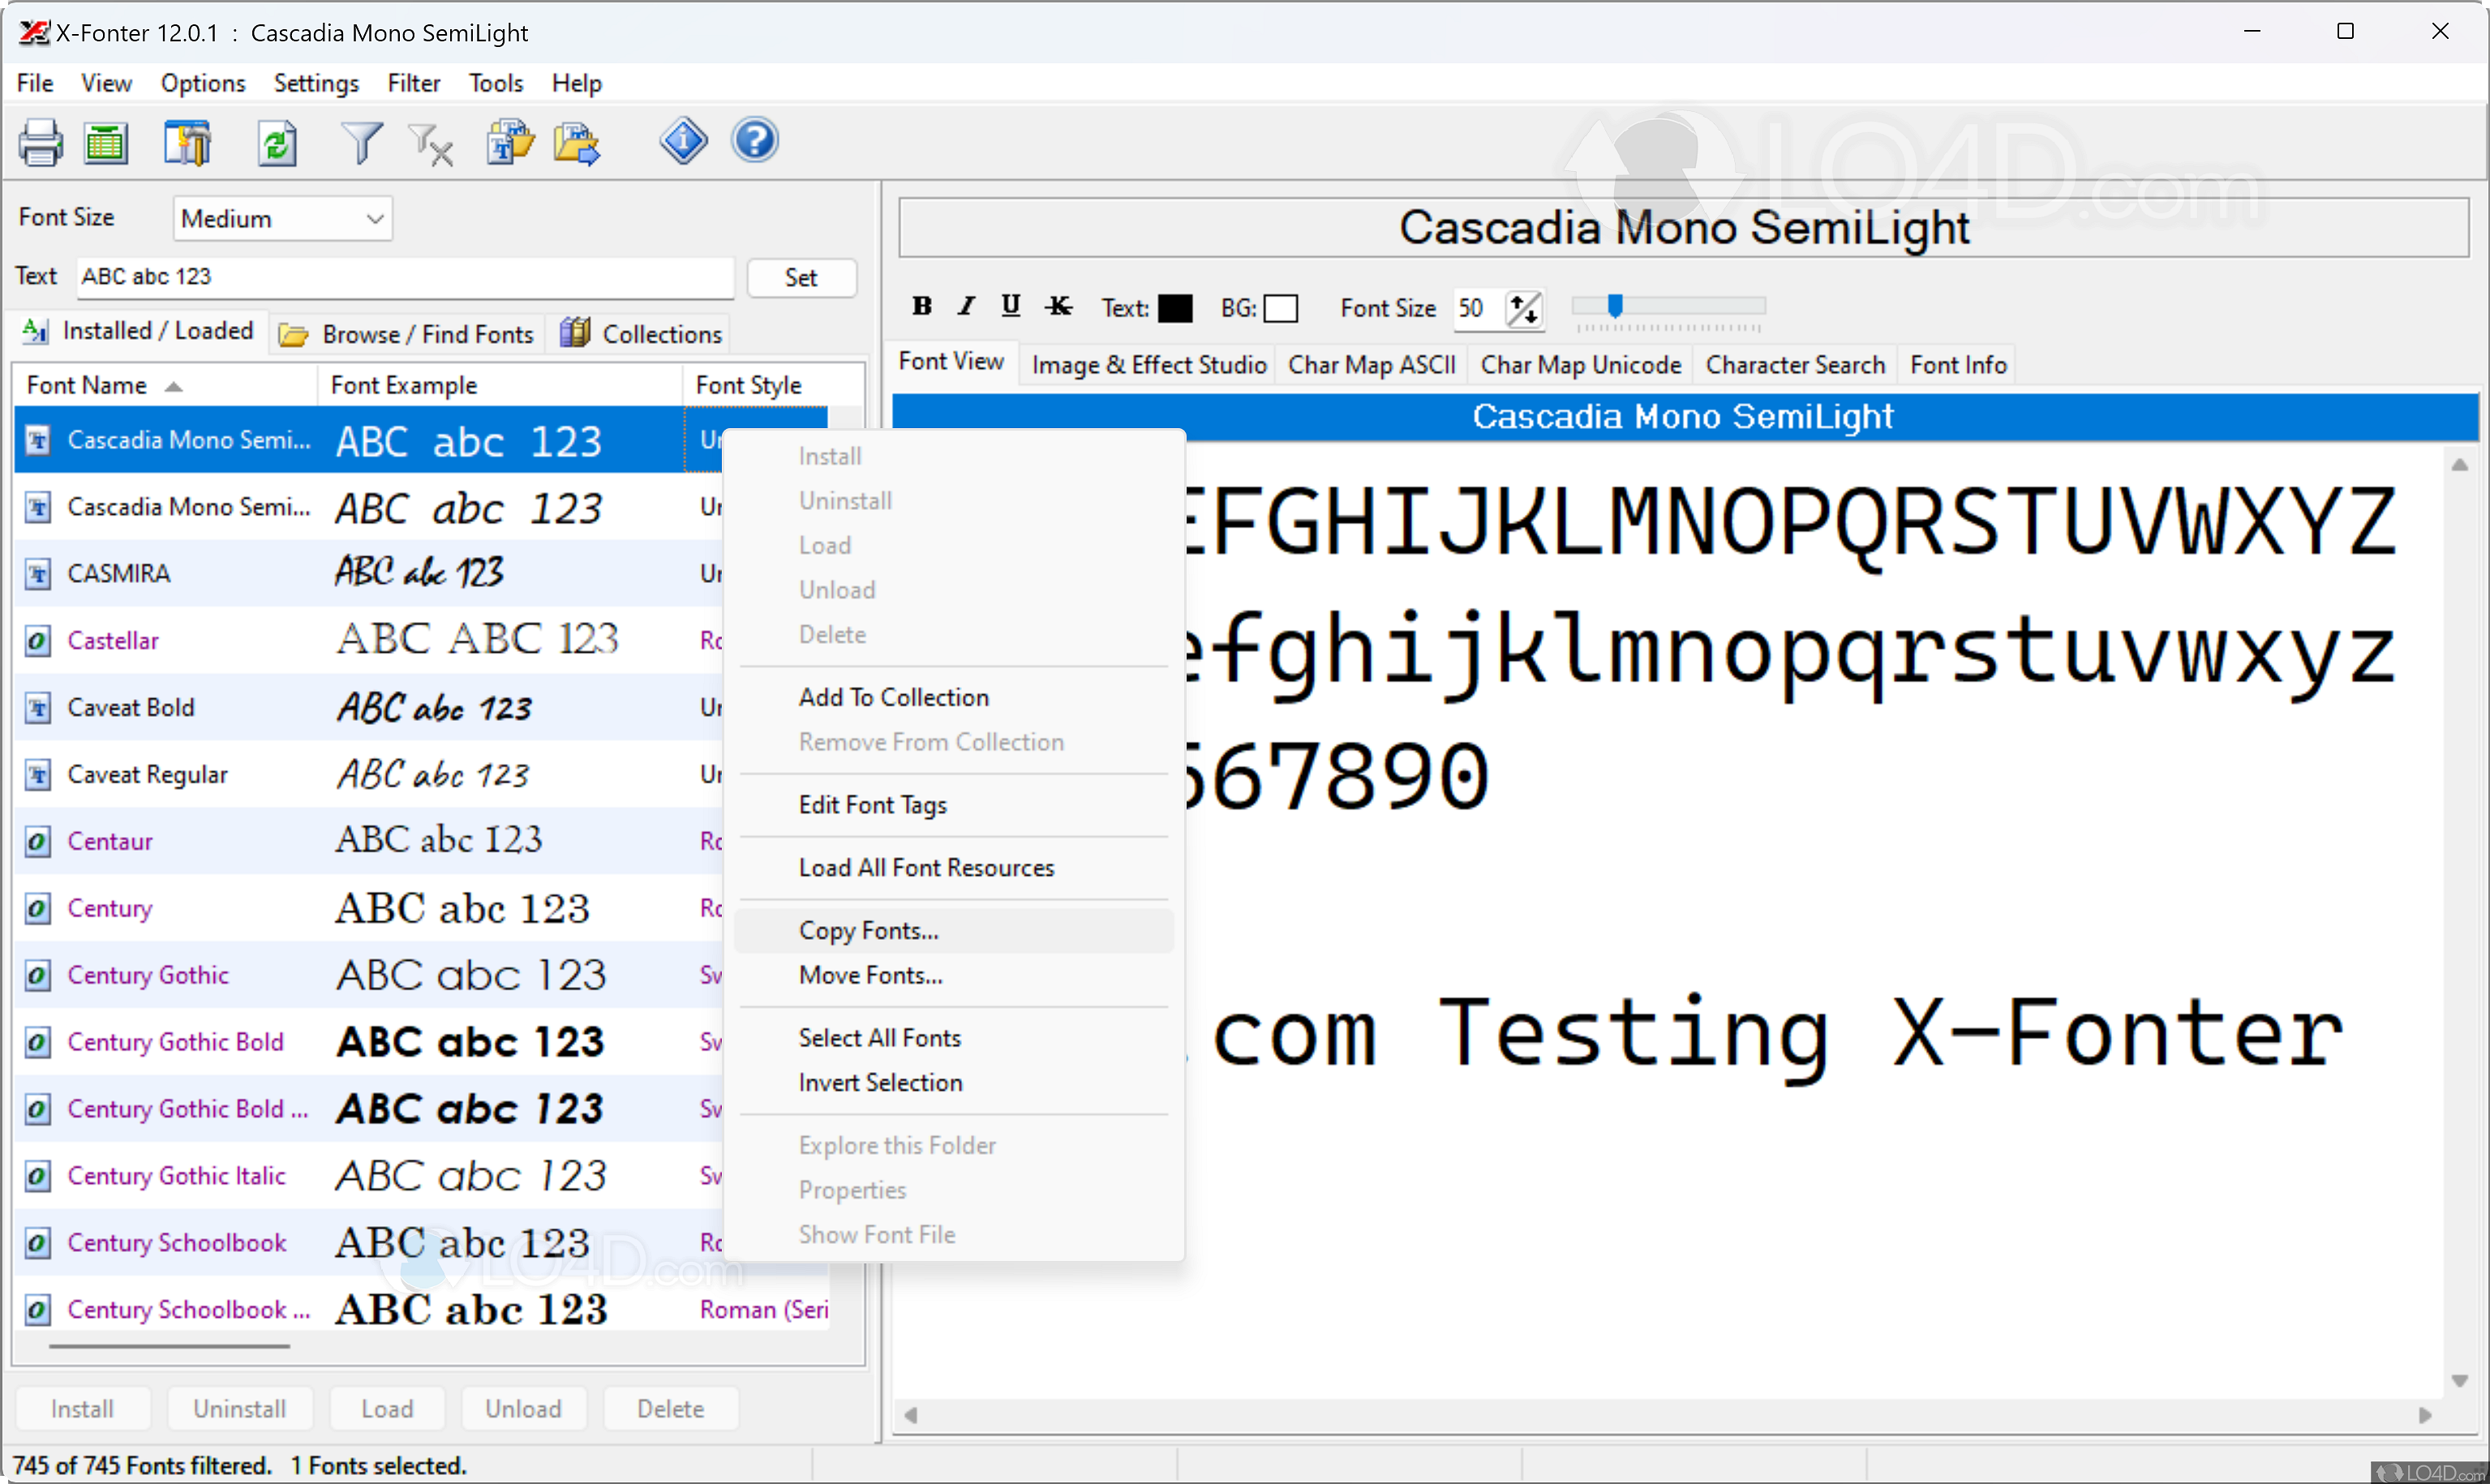Viewport: 2490px width, 1484px height.
Task: Sort by the Font Name column header
Action: tap(165, 385)
